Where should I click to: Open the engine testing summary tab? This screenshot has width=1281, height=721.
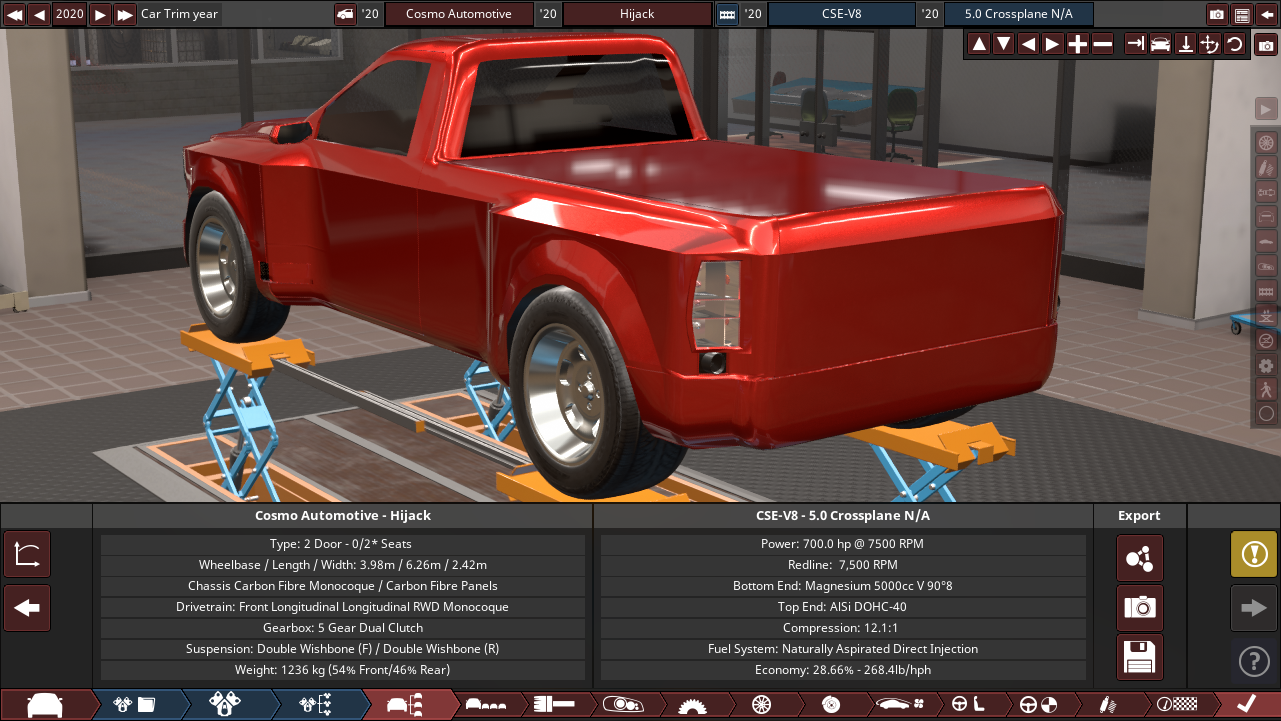click(x=314, y=704)
